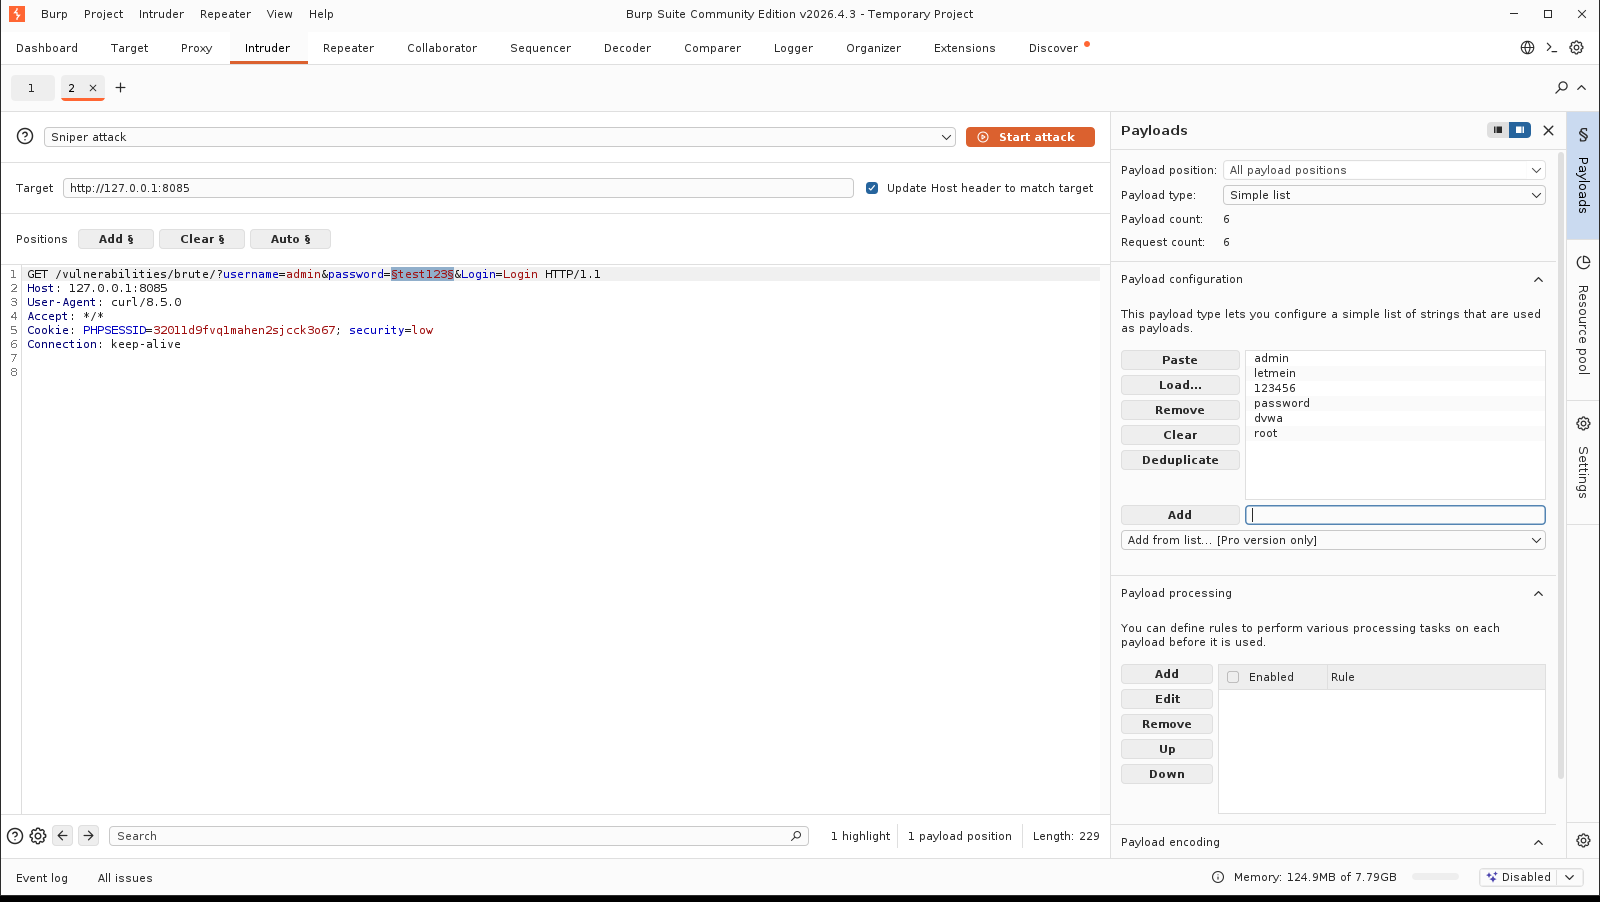Open the Payload position dropdown
Viewport: 1600px width, 902px height.
tap(1384, 170)
